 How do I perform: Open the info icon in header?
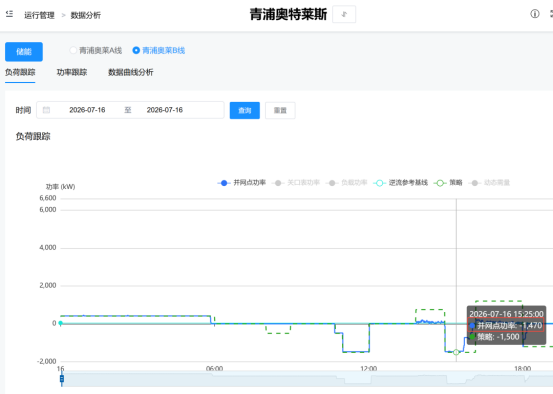pyautogui.click(x=535, y=14)
